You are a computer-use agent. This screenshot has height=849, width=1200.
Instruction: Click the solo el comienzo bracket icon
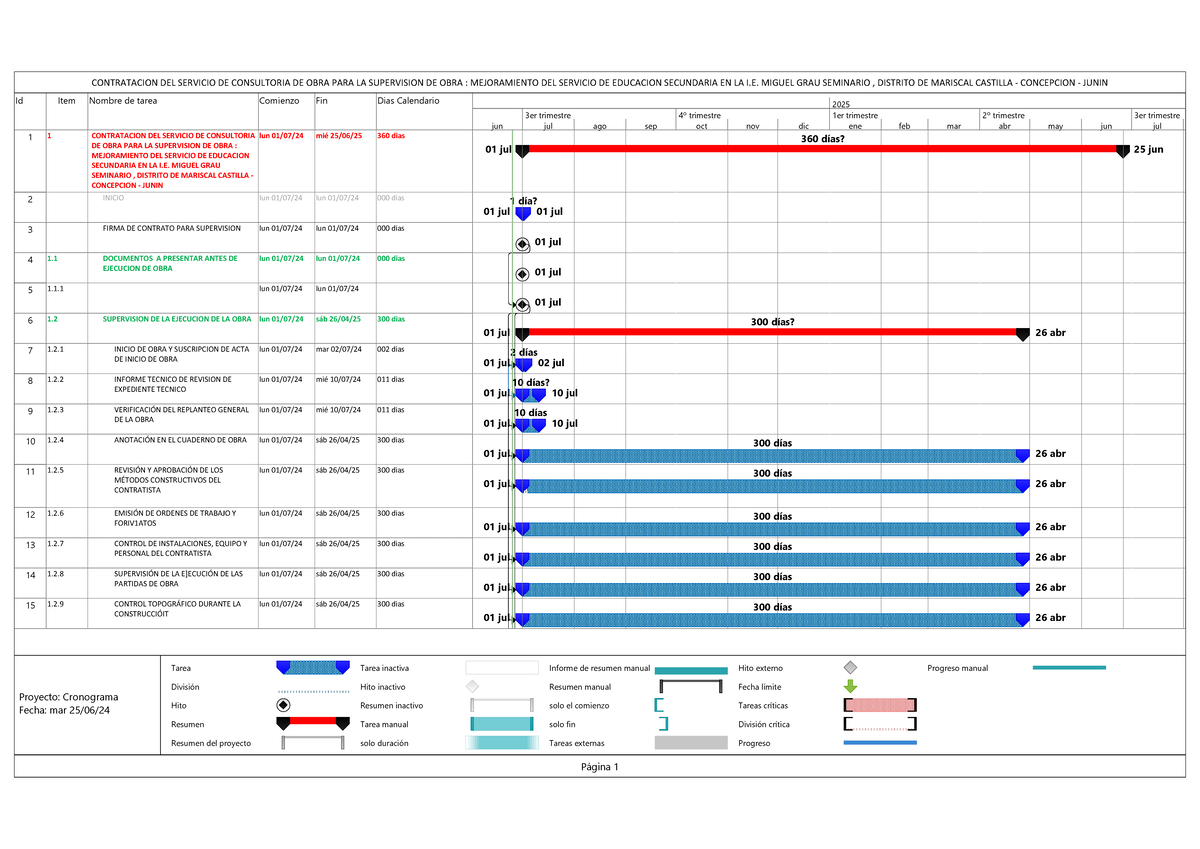[x=660, y=705]
